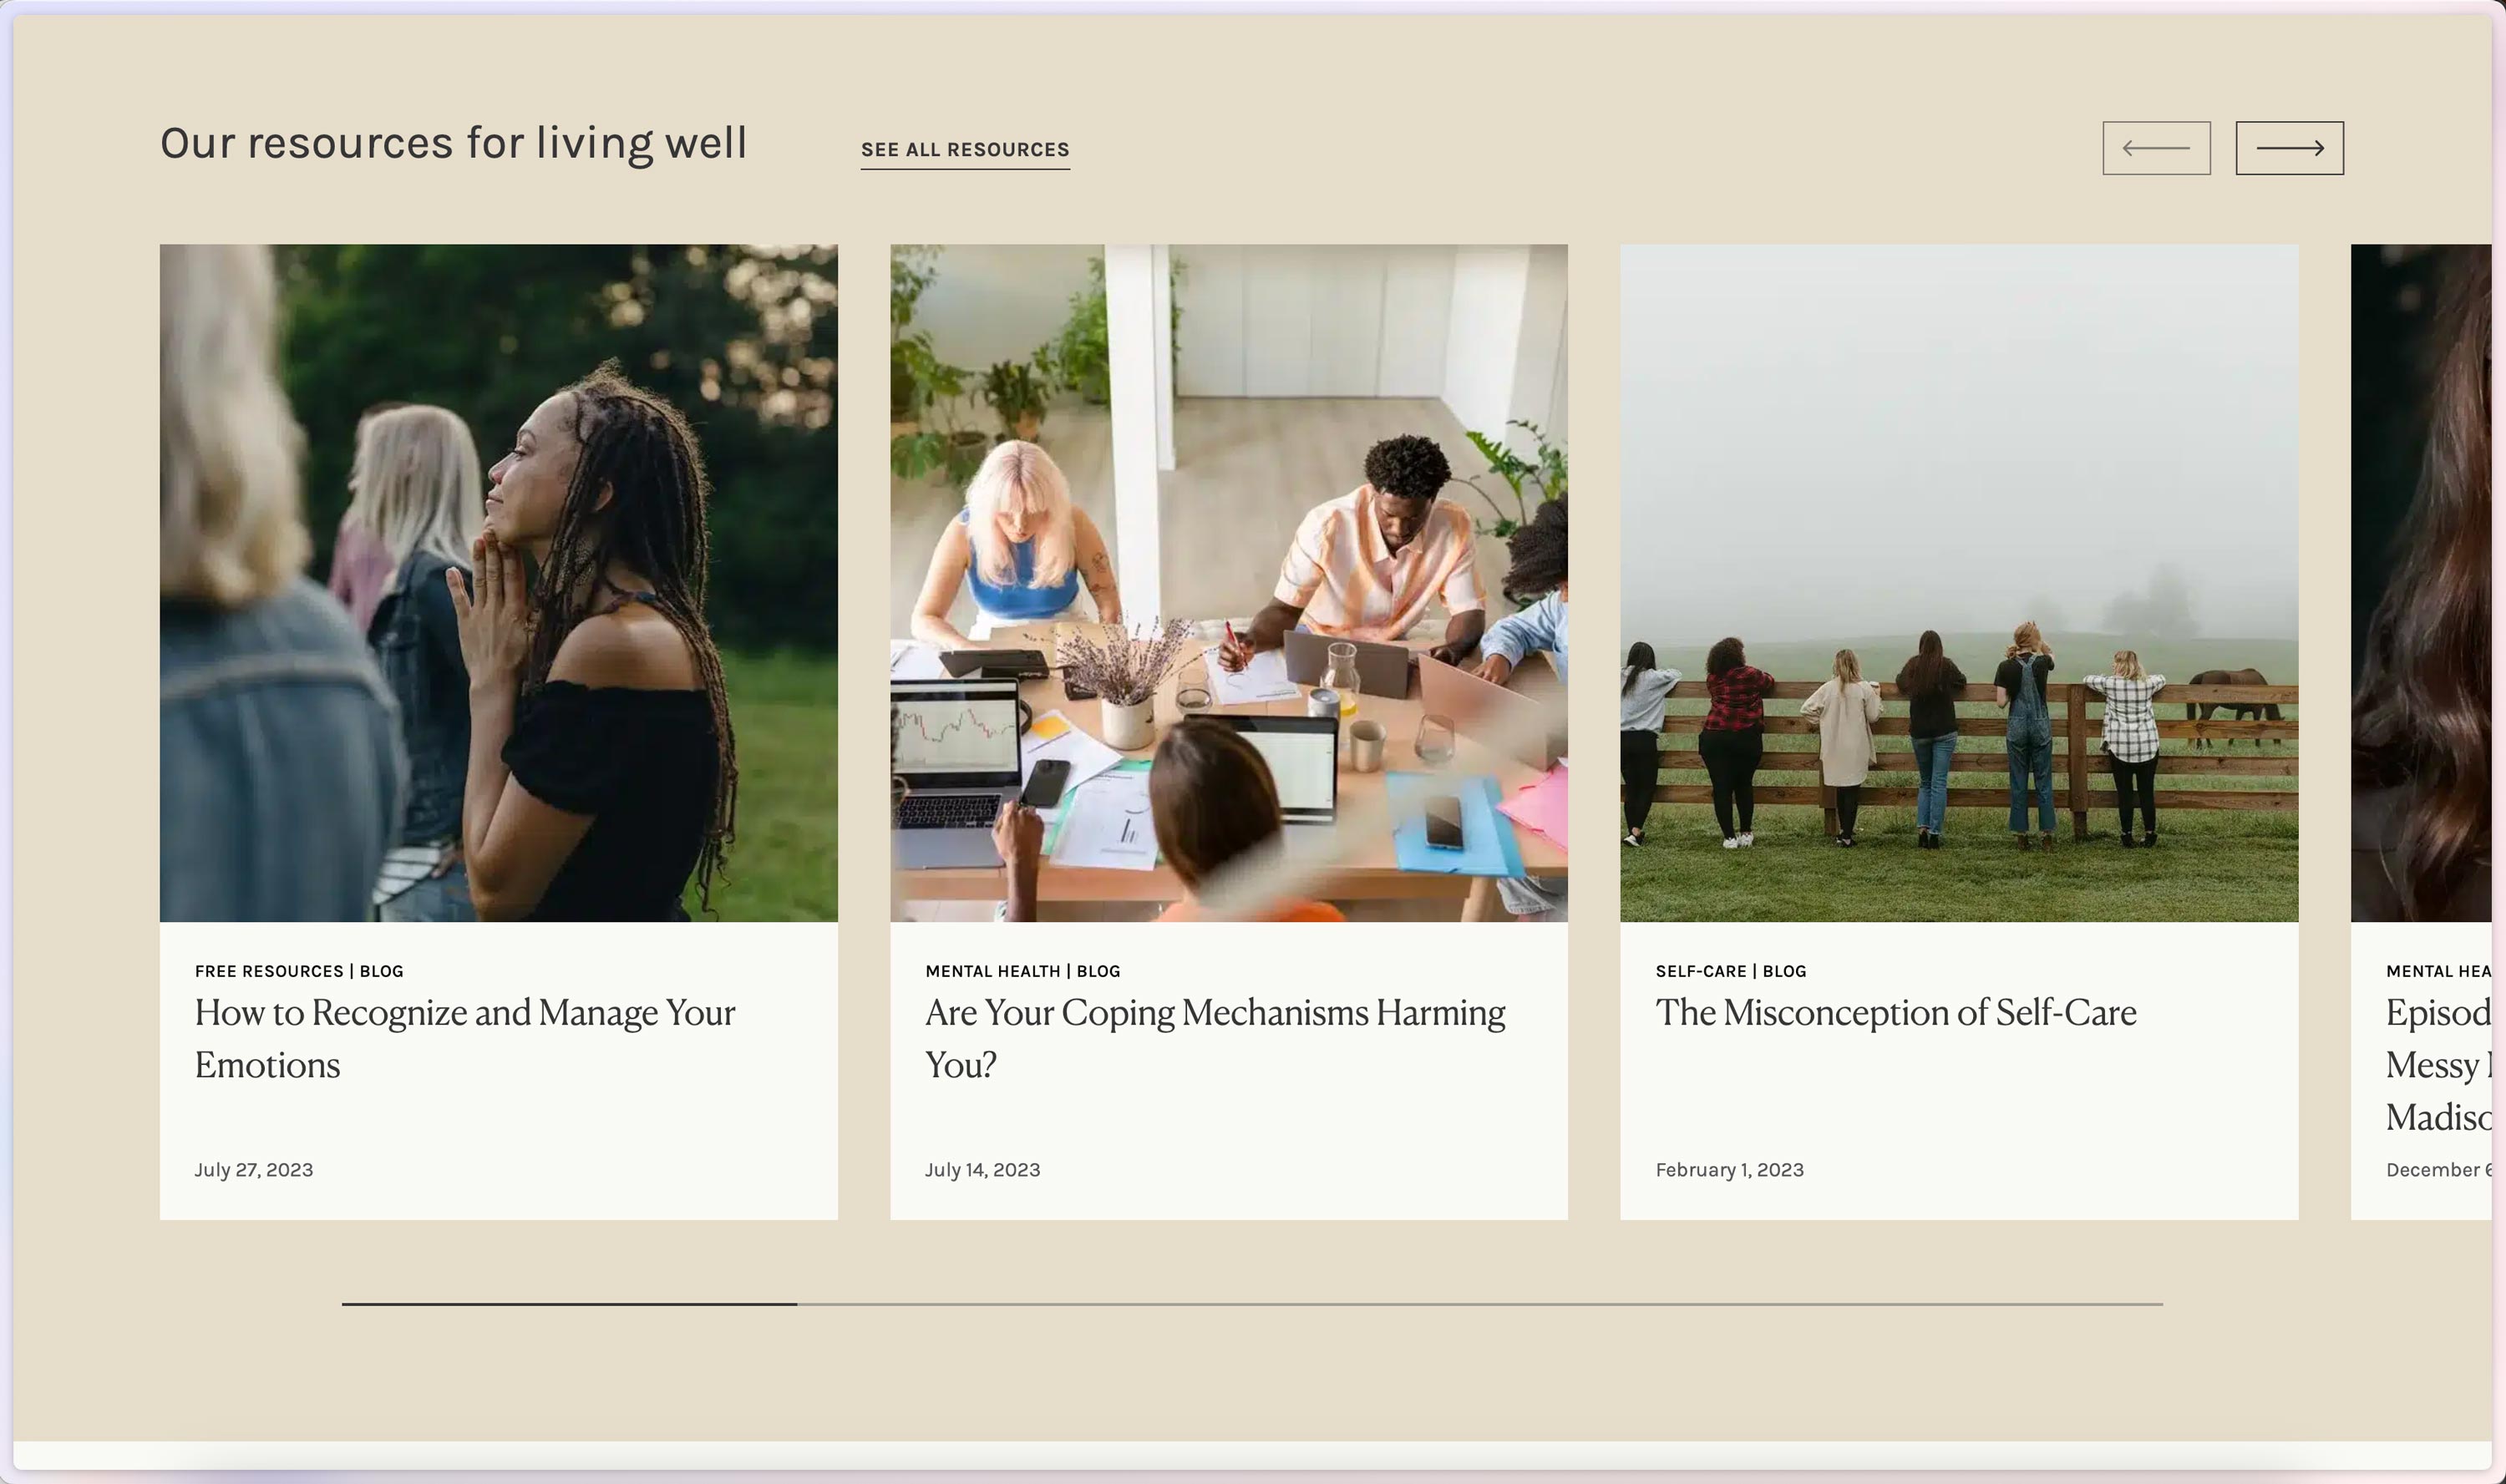Open the women at fence photo

(x=1959, y=583)
